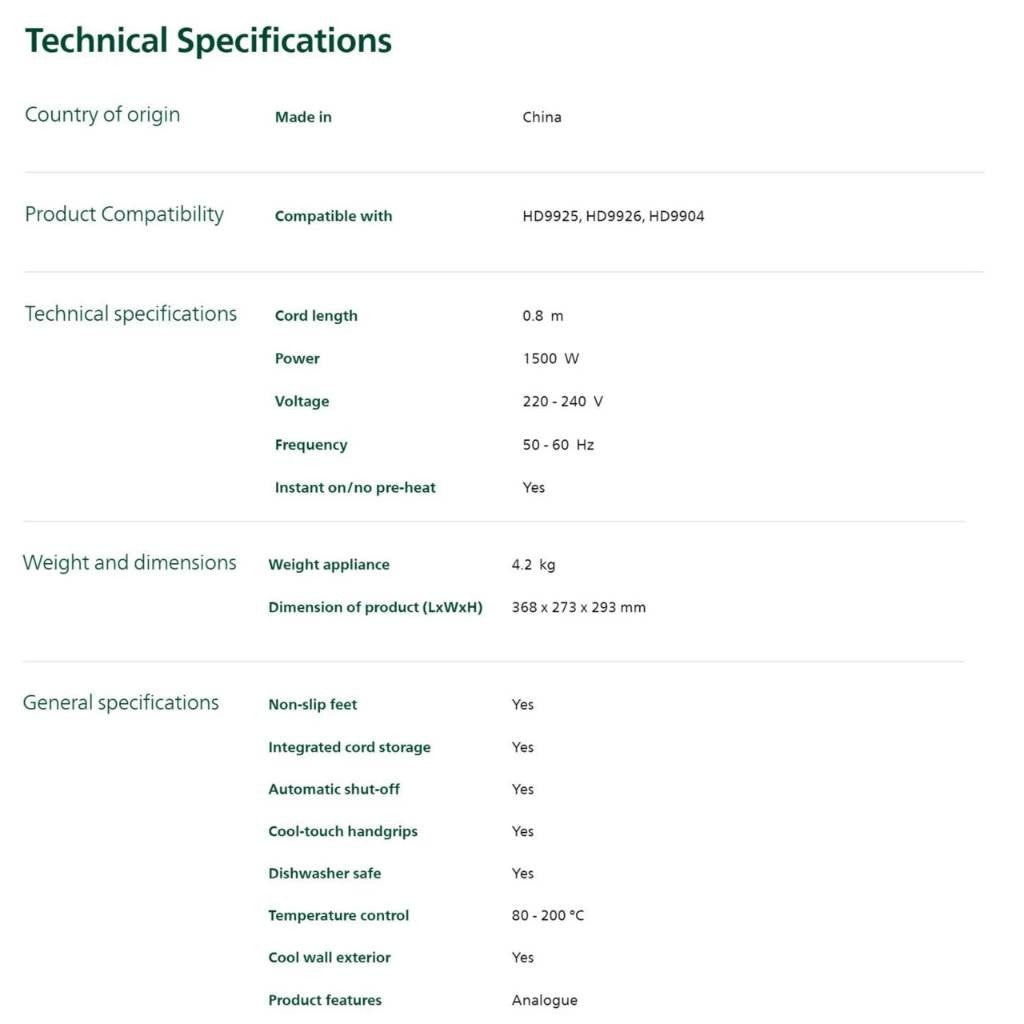Viewport: 1024px width, 1024px height.
Task: Click the Weight and dimensions section title
Action: click(x=130, y=563)
